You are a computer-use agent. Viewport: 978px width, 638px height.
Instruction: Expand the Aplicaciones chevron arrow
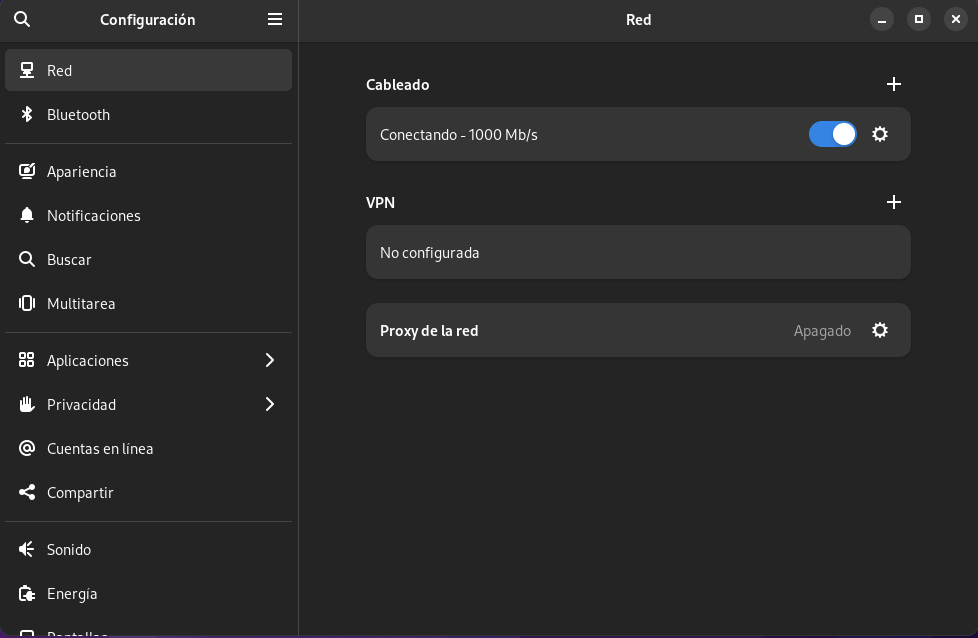[269, 361]
